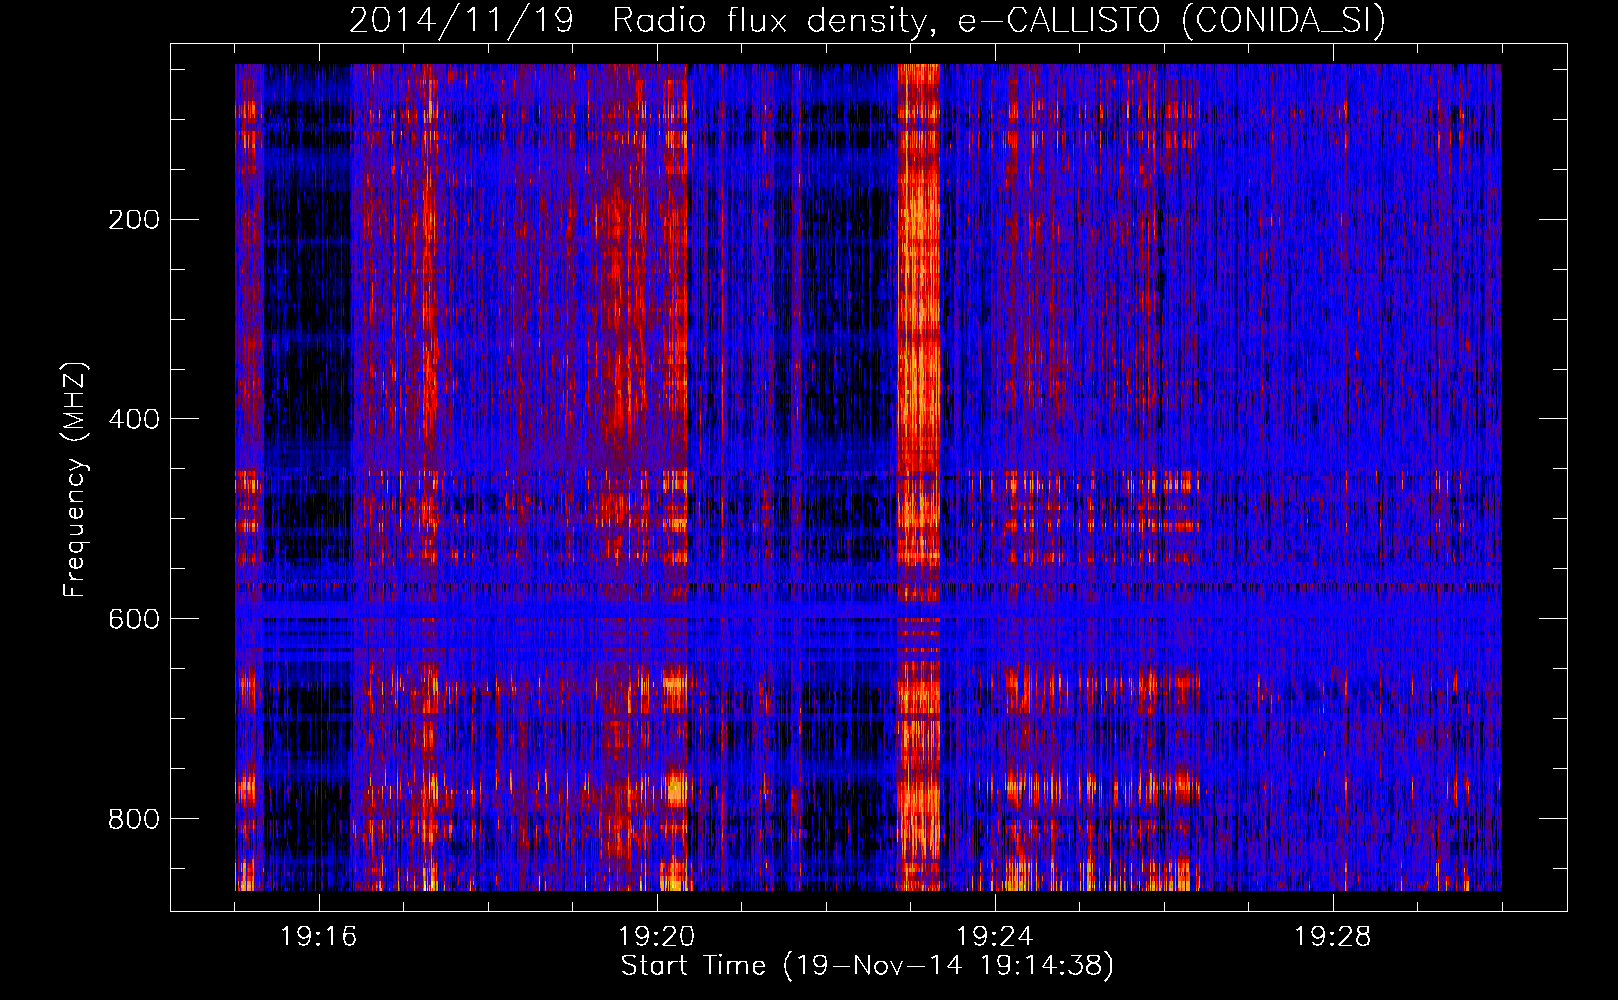
Task: Click the 800 frequency tick label
Action: coord(134,819)
